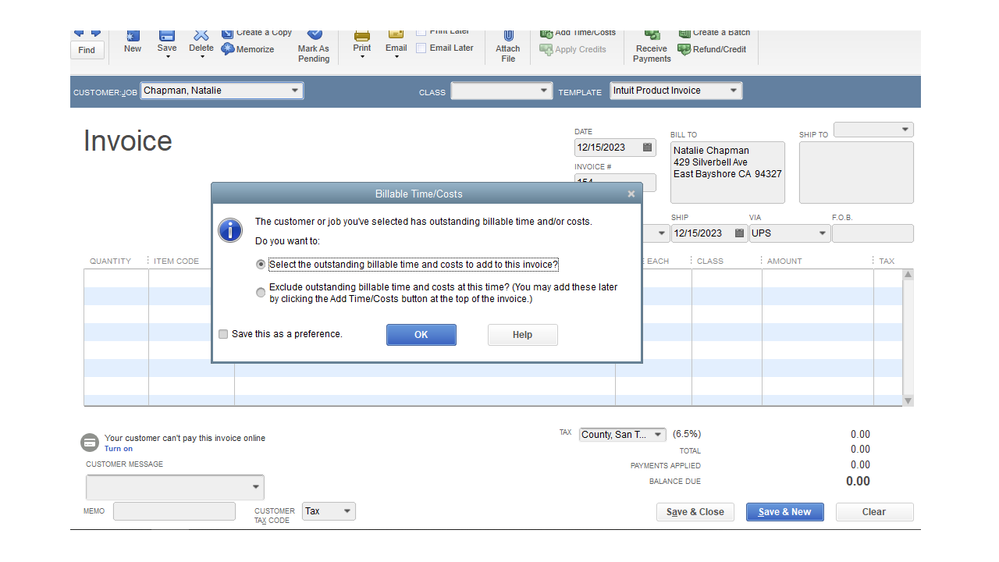Click the Print toolbar icon
999x562 pixels.
point(362,36)
